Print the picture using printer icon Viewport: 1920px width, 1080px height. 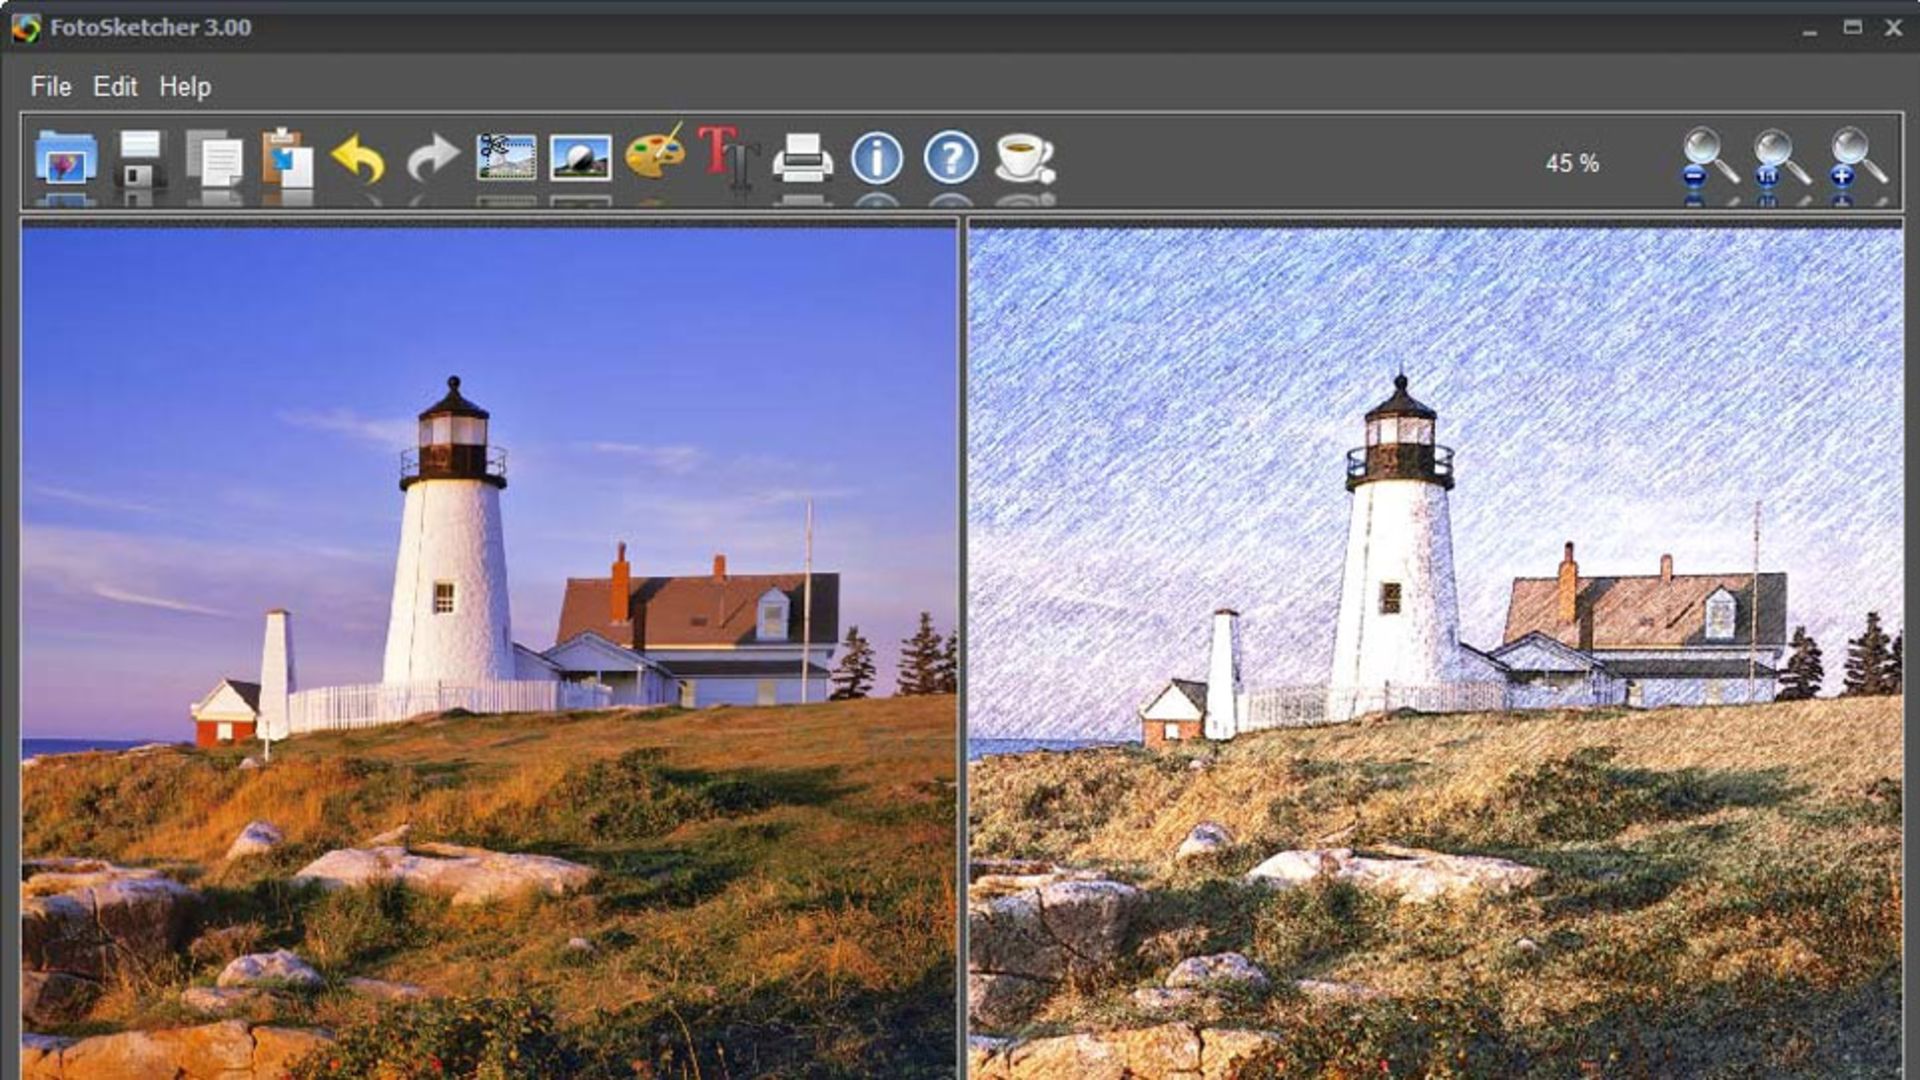click(802, 157)
